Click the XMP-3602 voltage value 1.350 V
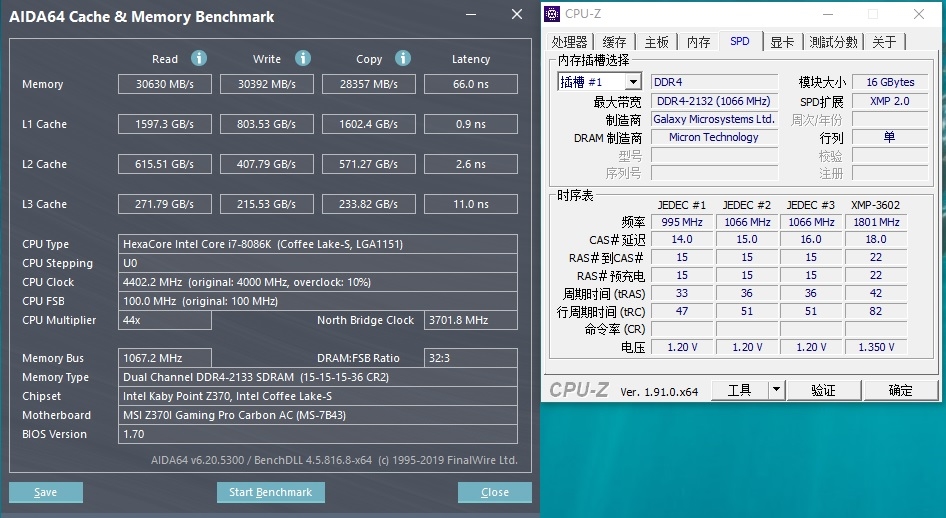This screenshot has height=518, width=946. 876,347
